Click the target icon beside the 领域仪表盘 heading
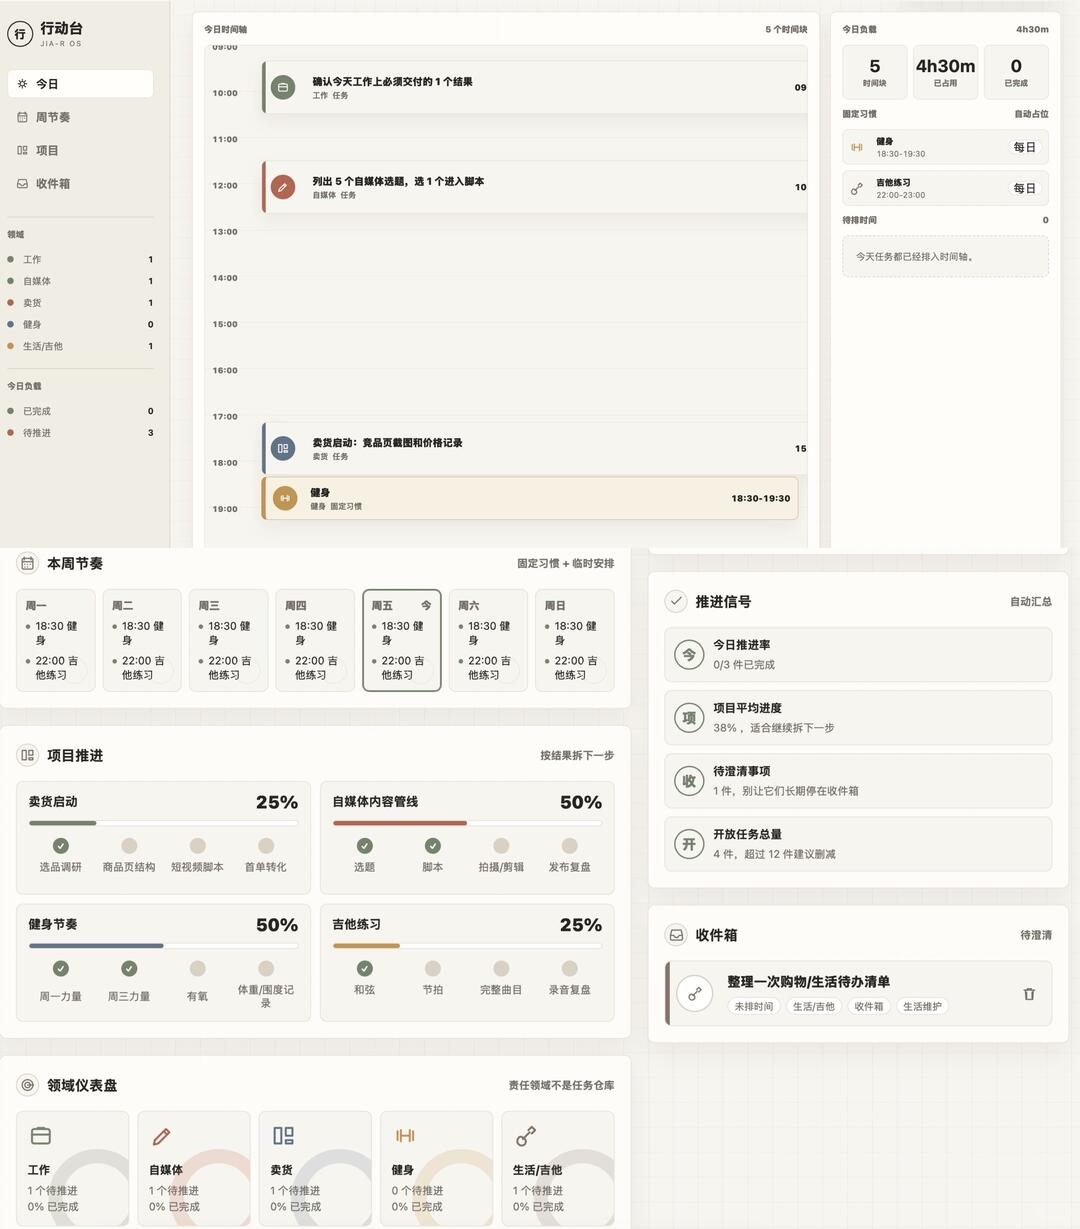This screenshot has height=1229, width=1080. [x=28, y=1085]
